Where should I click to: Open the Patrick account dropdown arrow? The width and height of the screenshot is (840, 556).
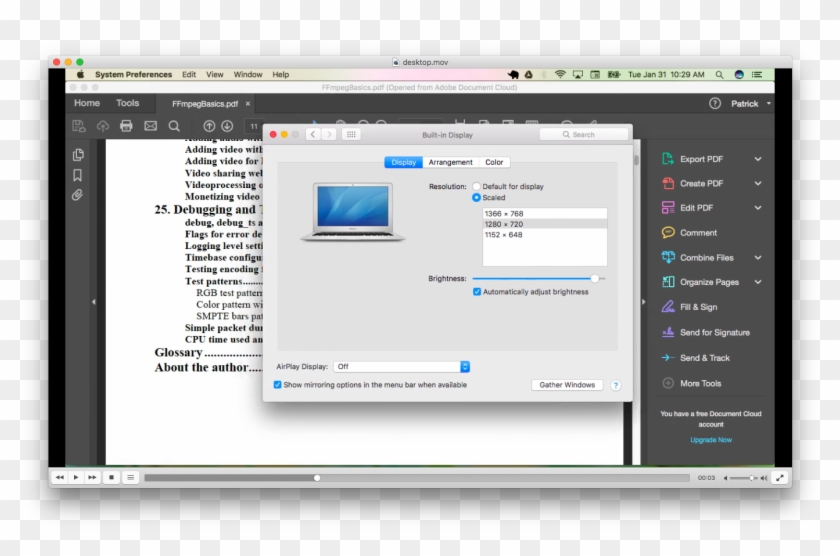pos(769,103)
